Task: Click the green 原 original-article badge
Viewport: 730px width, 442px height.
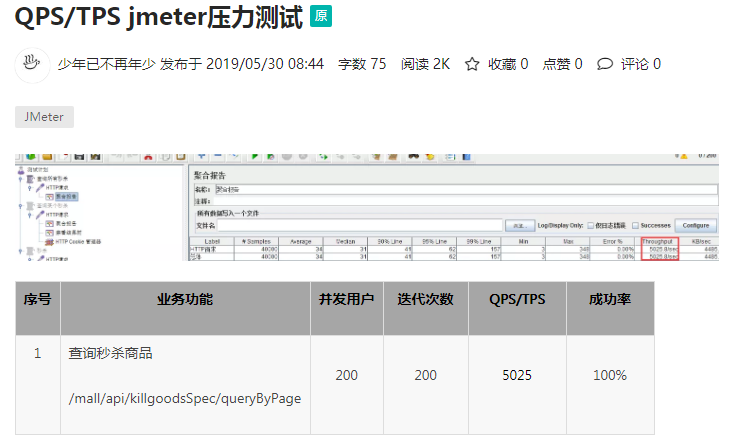Action: pyautogui.click(x=321, y=16)
